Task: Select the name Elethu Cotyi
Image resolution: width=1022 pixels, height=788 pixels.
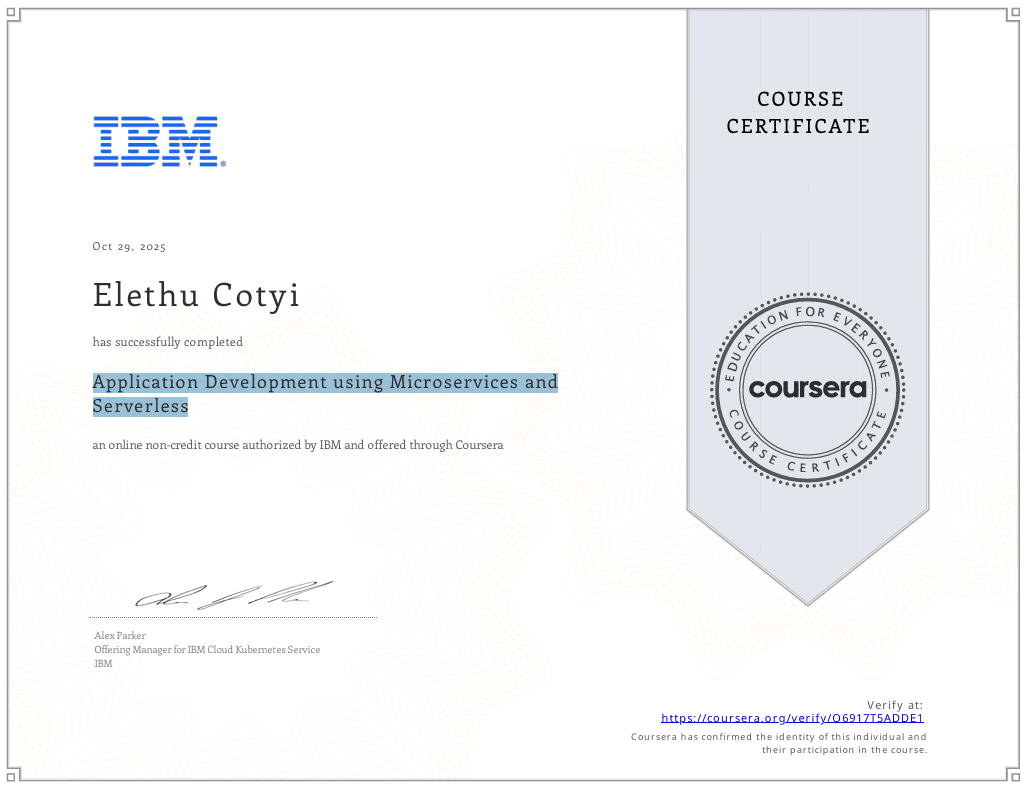Action: 196,295
